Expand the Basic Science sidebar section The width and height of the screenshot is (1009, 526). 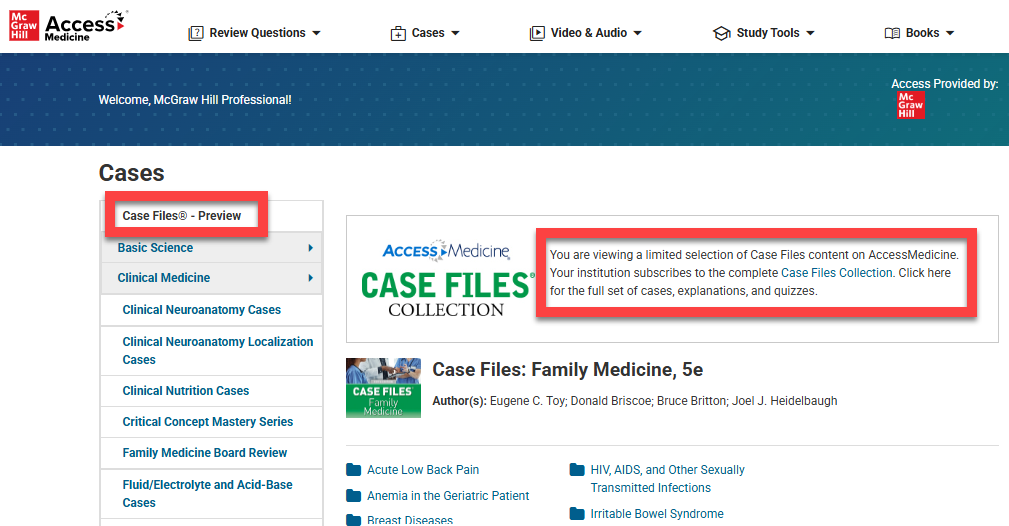pyautogui.click(x=310, y=248)
